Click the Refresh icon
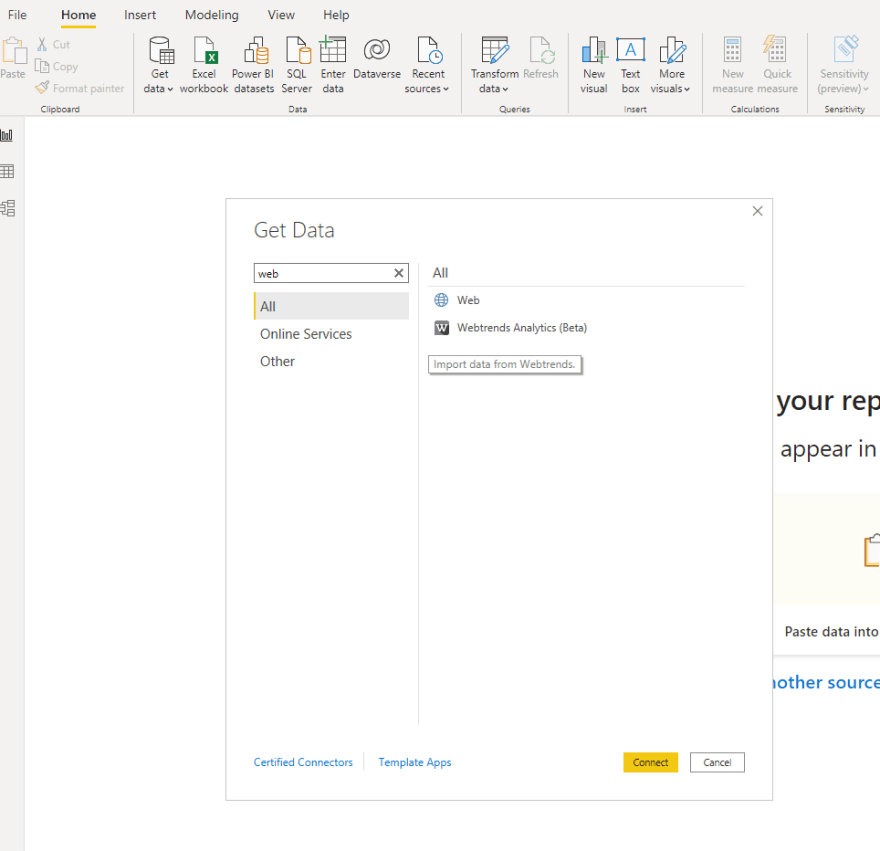The image size is (880, 851). point(541,50)
